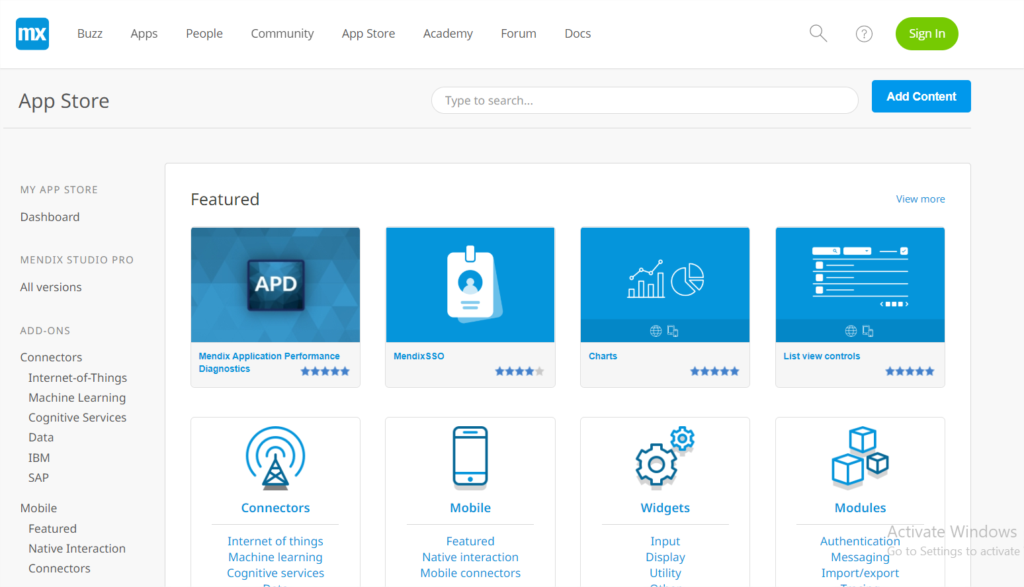The width and height of the screenshot is (1024, 587).
Task: Click the View more link
Action: tap(920, 199)
